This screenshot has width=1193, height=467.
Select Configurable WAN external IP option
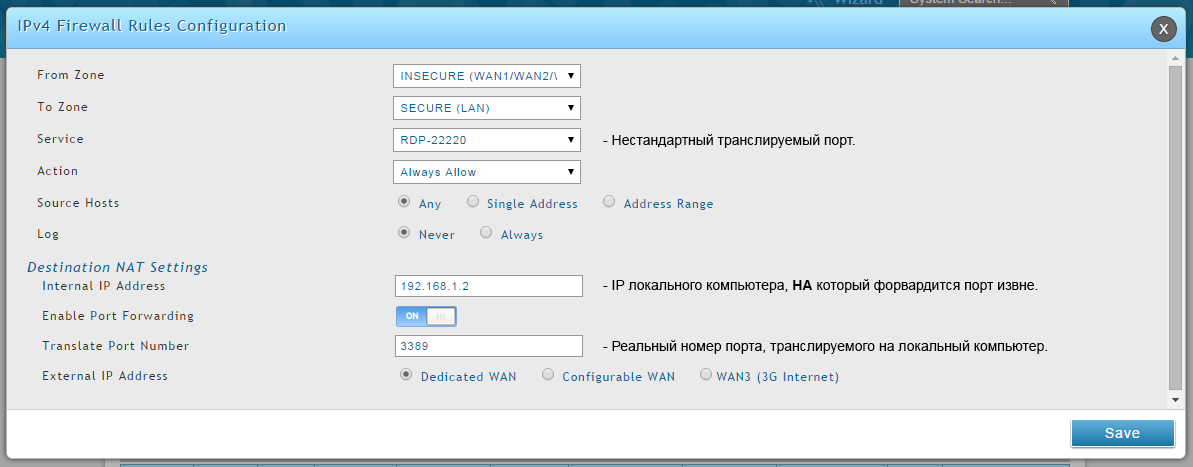(548, 375)
